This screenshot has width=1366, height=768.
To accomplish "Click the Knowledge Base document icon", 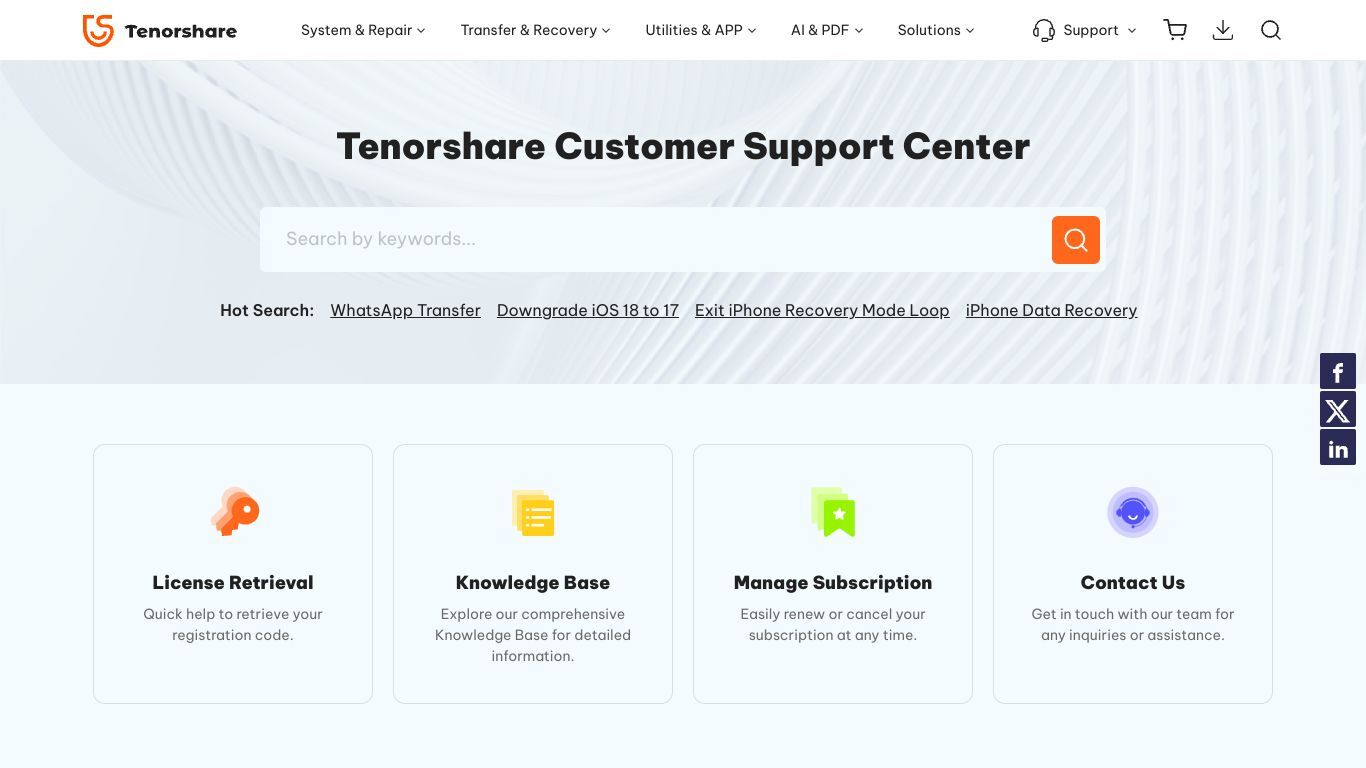I will (x=533, y=512).
